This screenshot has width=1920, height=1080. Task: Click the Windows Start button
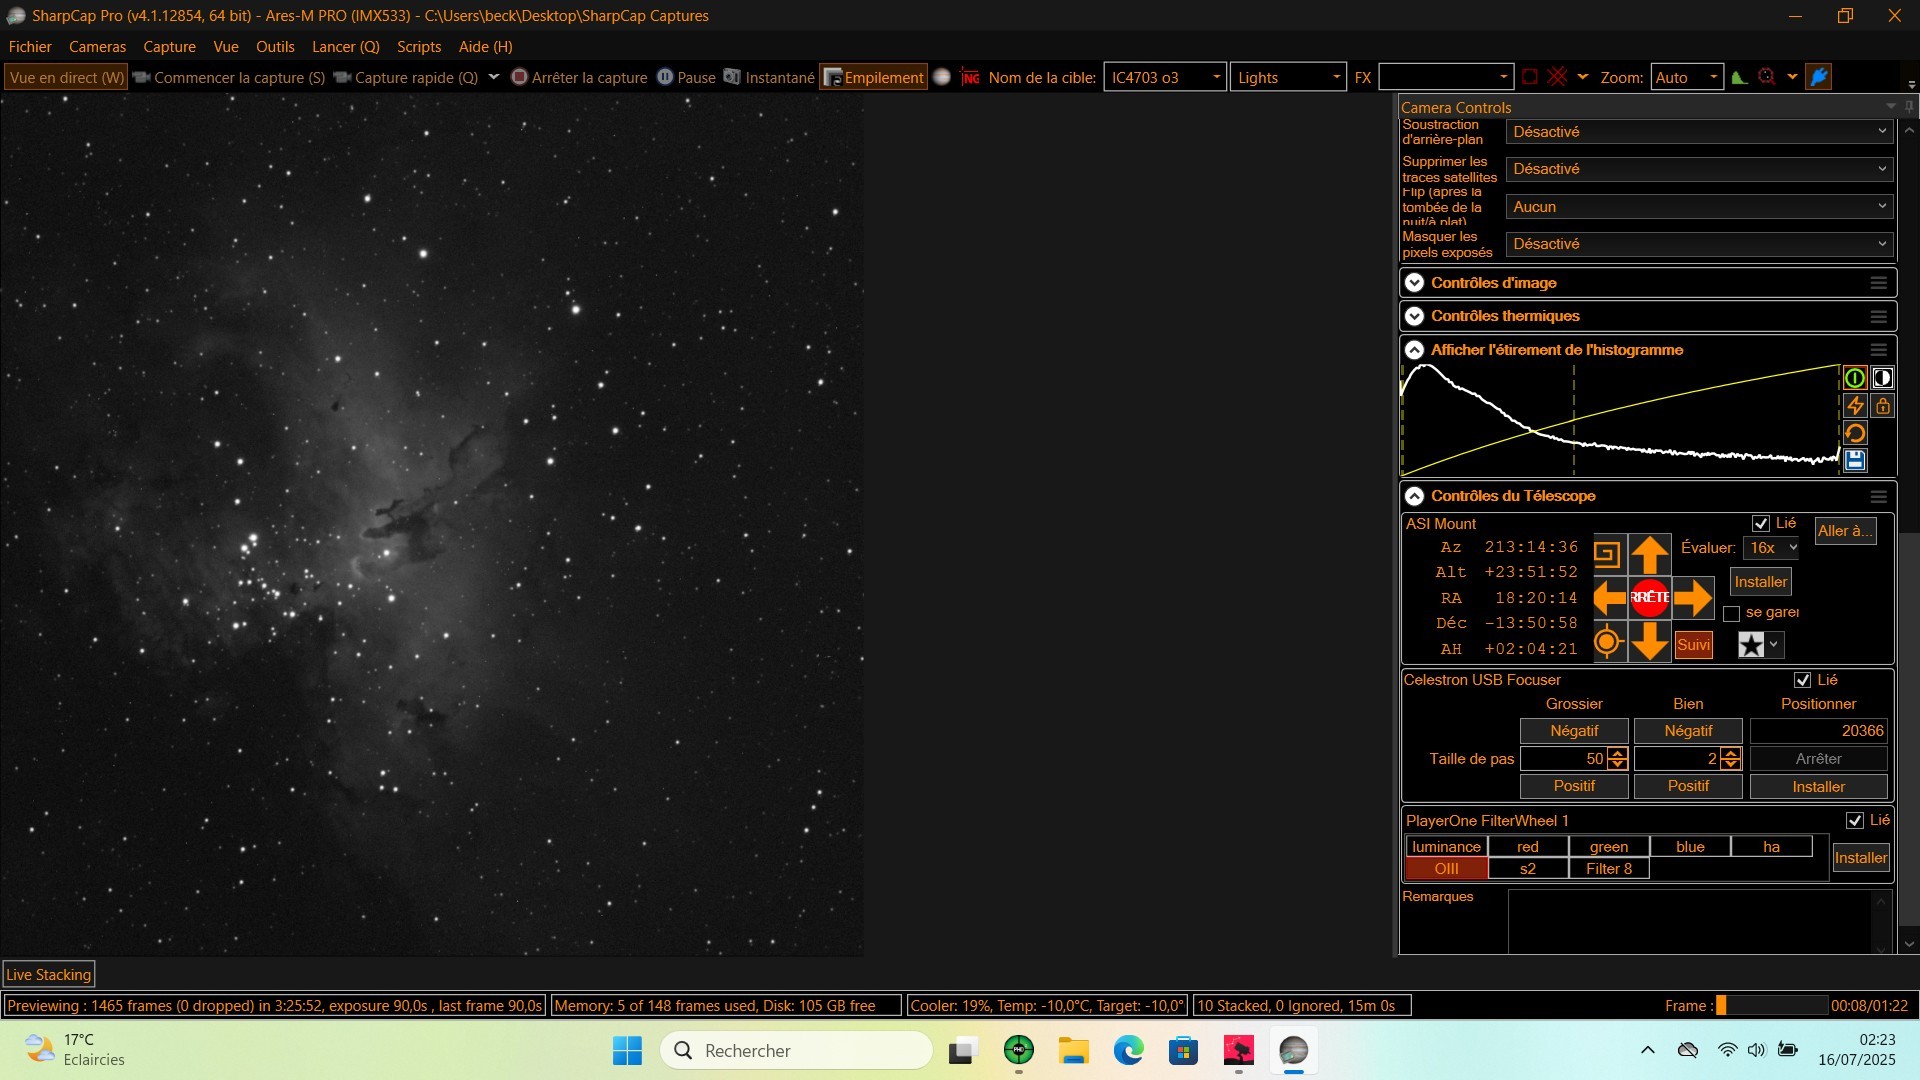coord(628,1050)
